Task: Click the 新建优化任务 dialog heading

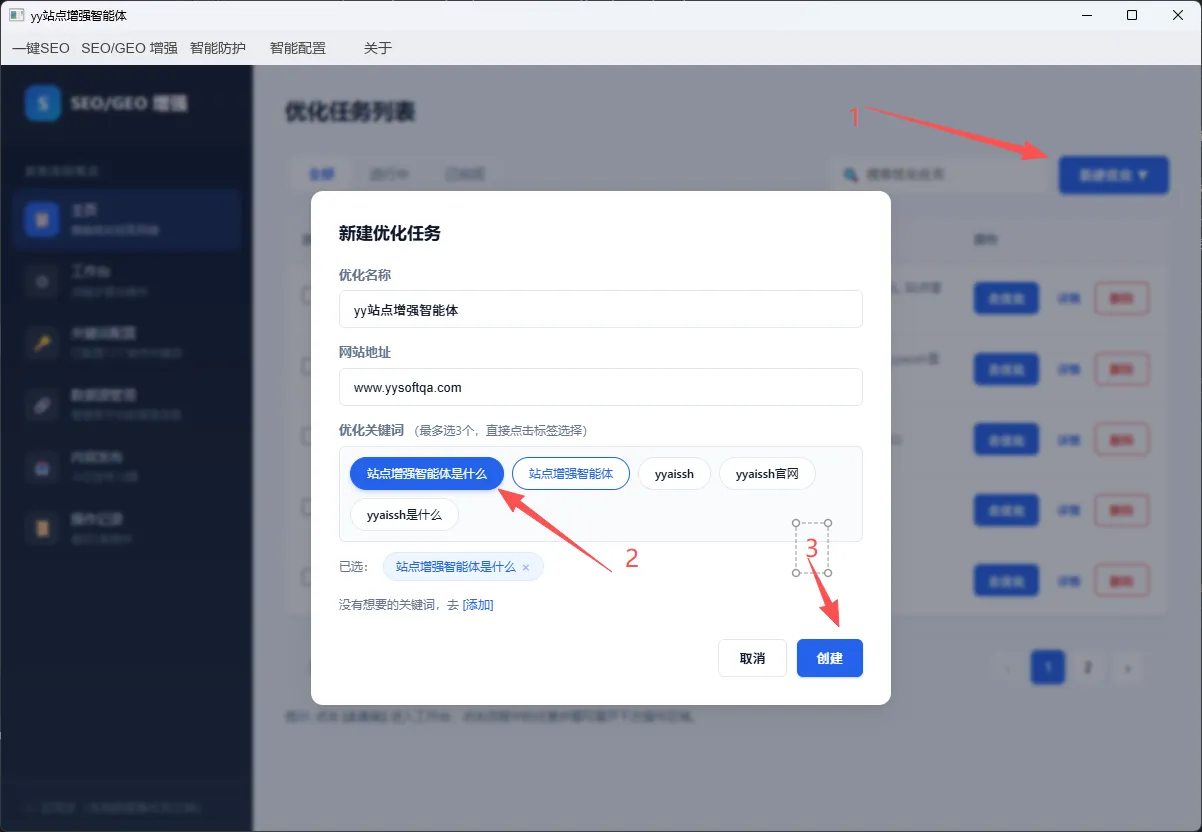Action: pyautogui.click(x=390, y=234)
